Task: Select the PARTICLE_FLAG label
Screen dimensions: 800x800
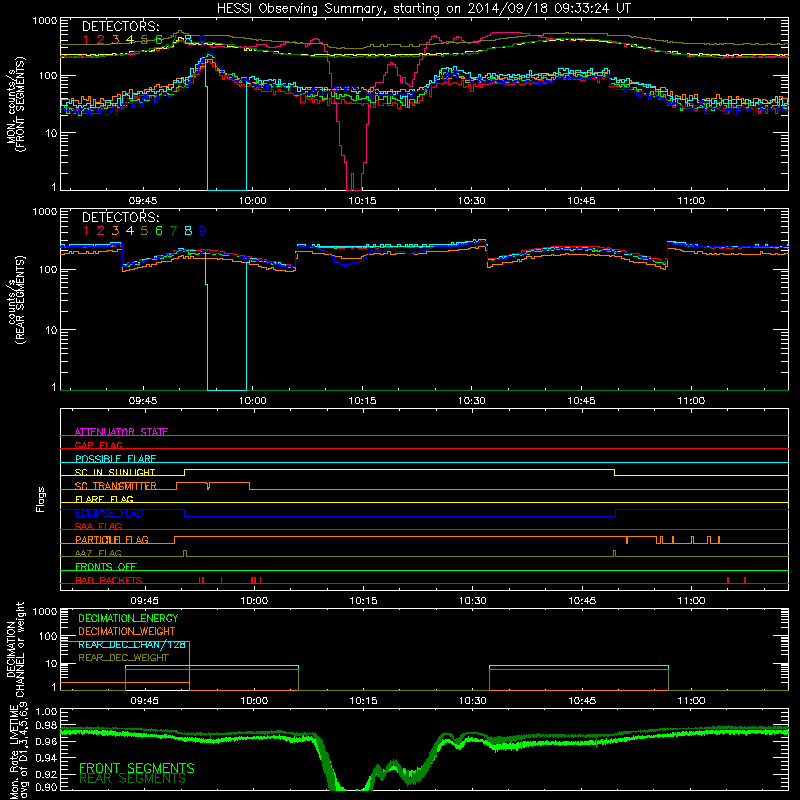Action: tap(112, 539)
